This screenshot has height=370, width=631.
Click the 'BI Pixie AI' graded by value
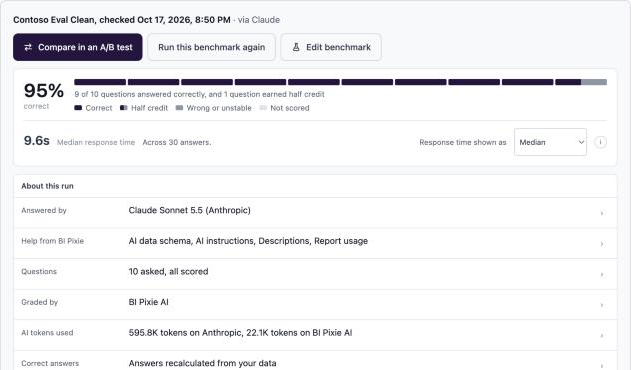tap(148, 302)
